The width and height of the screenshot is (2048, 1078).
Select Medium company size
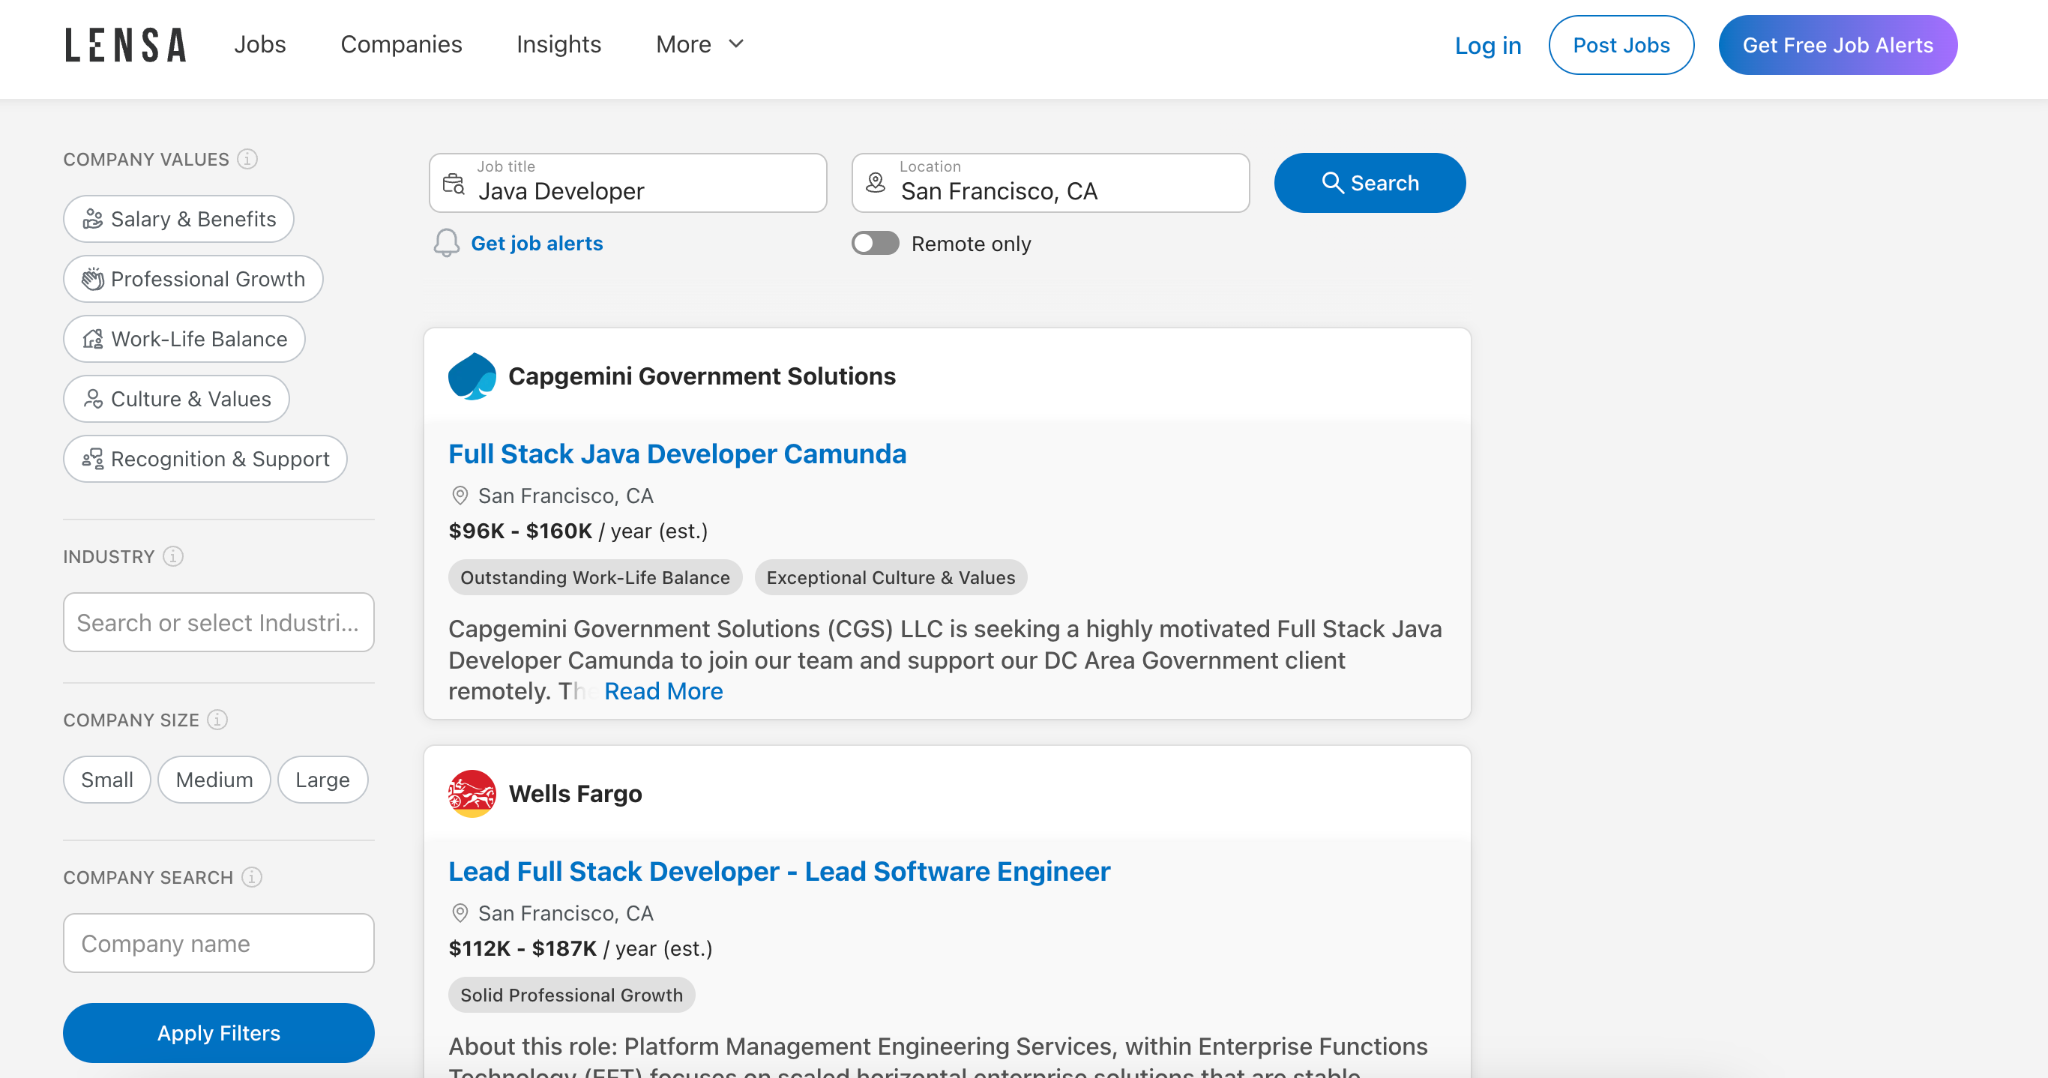pyautogui.click(x=214, y=780)
